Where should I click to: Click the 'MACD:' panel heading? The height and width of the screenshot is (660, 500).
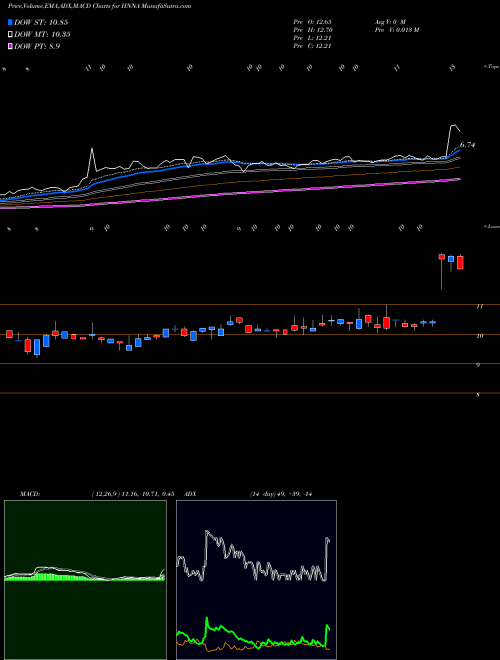click(x=30, y=494)
